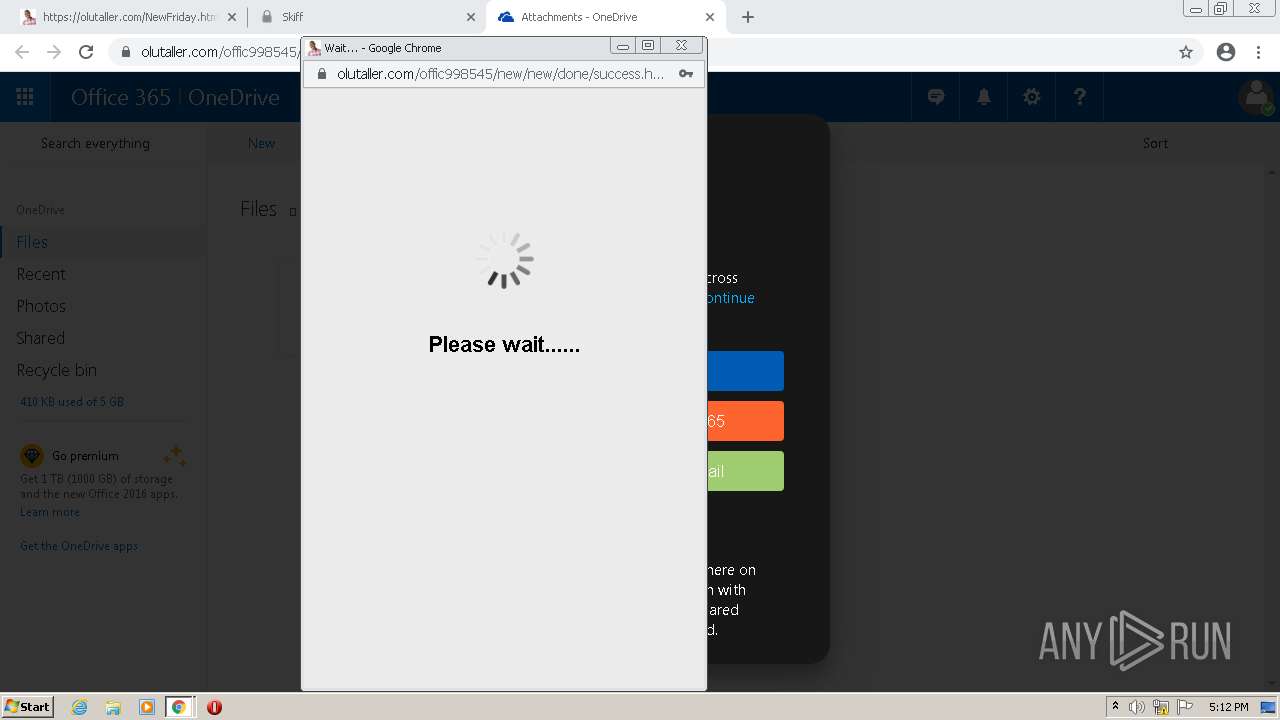
Task: Click the OneDrive title in header
Action: click(234, 97)
